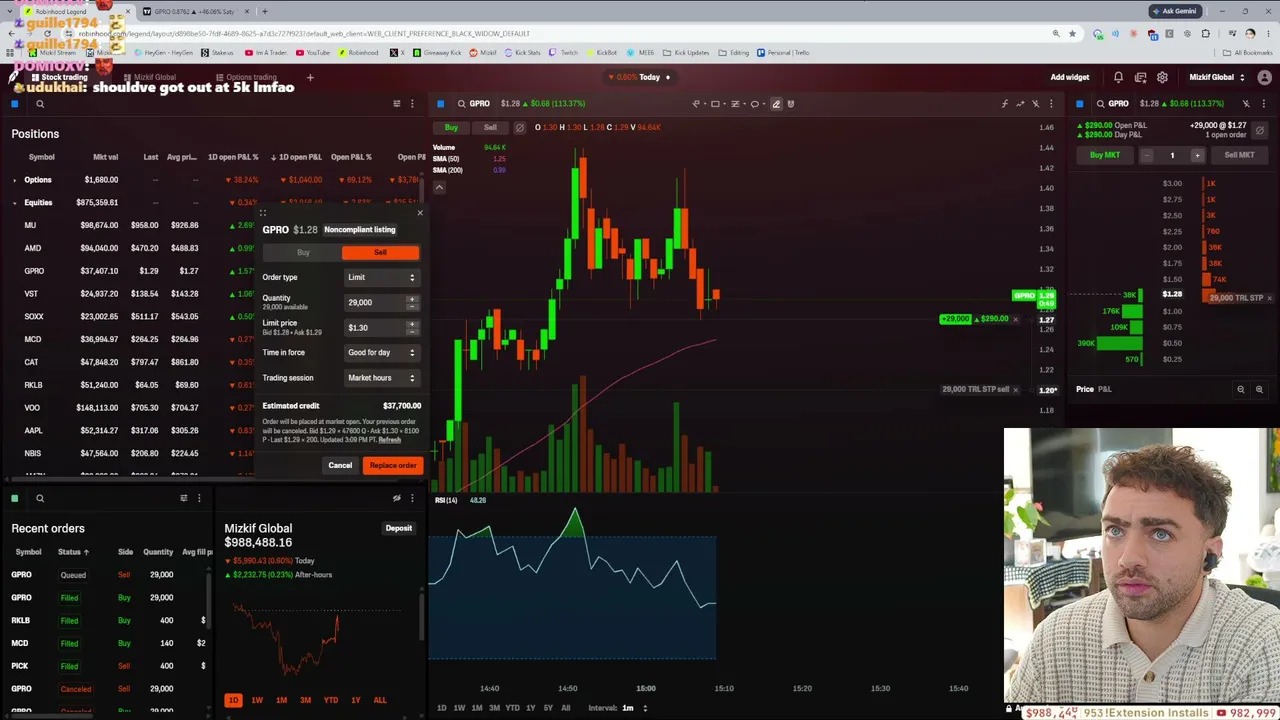
Task: Select the 1W range on account chart
Action: (257, 700)
